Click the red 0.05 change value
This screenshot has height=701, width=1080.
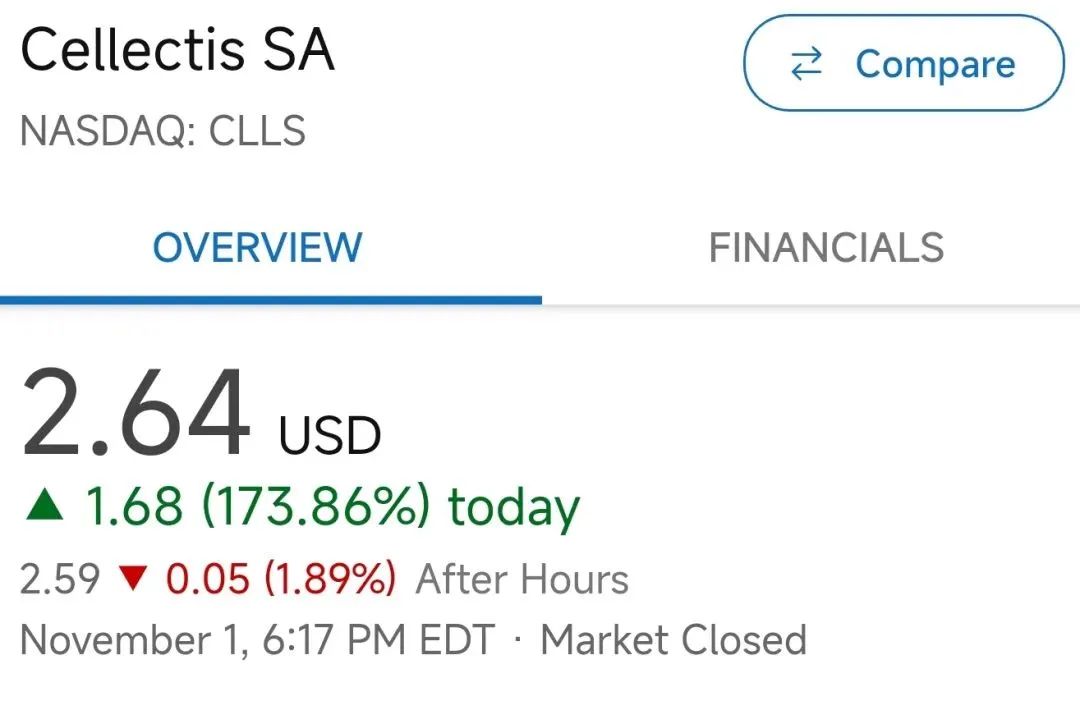207,579
